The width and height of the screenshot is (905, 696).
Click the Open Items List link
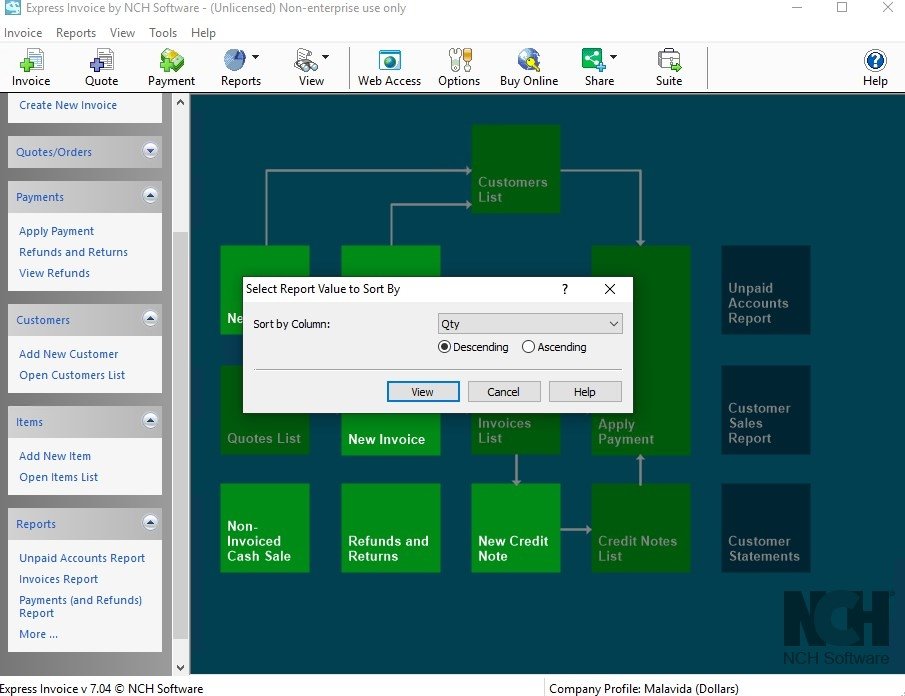(59, 477)
